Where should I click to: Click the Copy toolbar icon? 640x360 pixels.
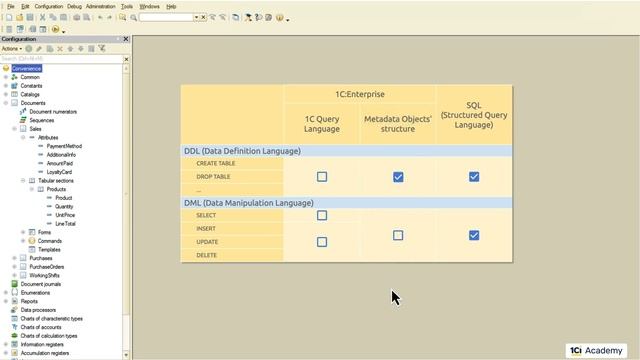tap(53, 18)
